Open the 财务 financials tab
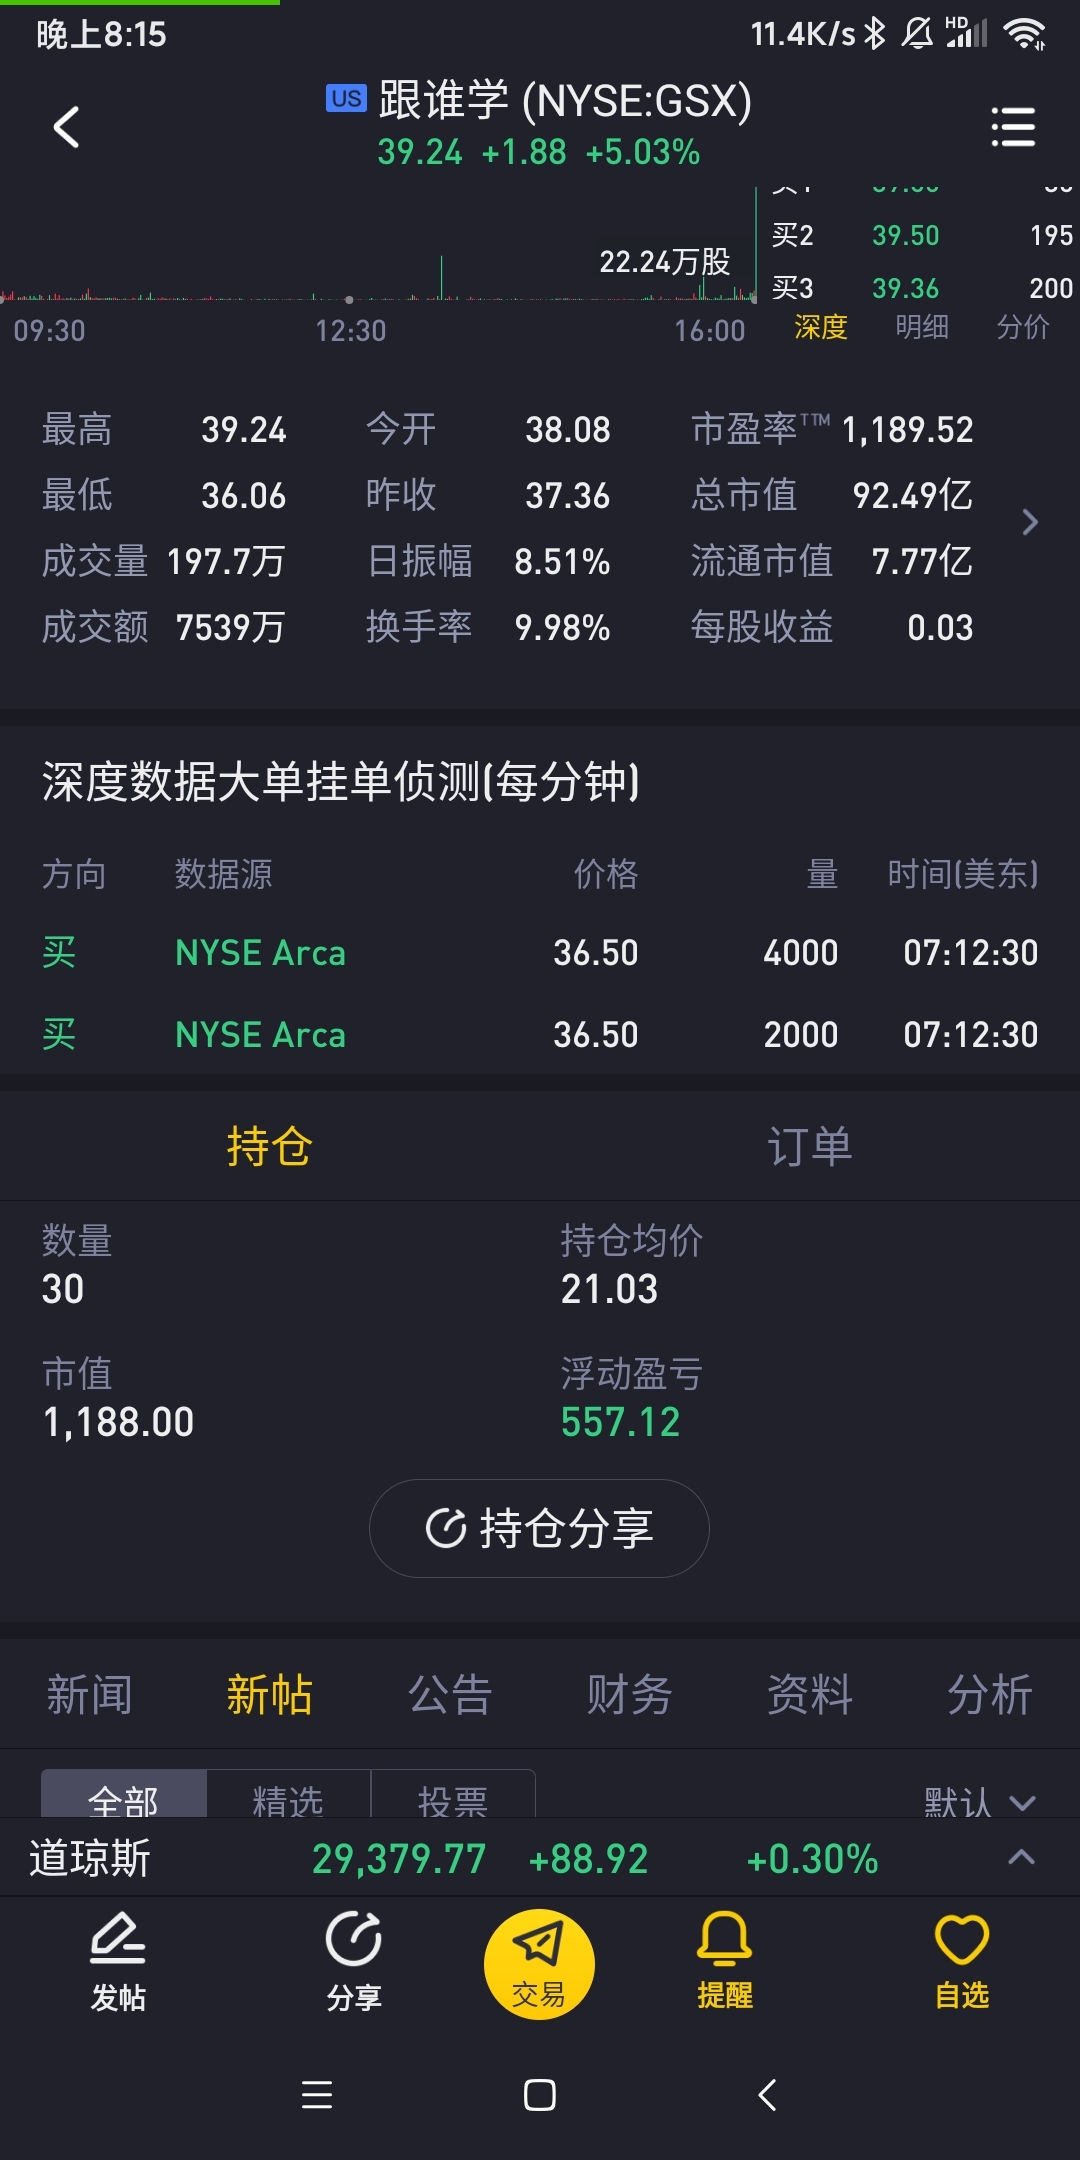 629,1695
